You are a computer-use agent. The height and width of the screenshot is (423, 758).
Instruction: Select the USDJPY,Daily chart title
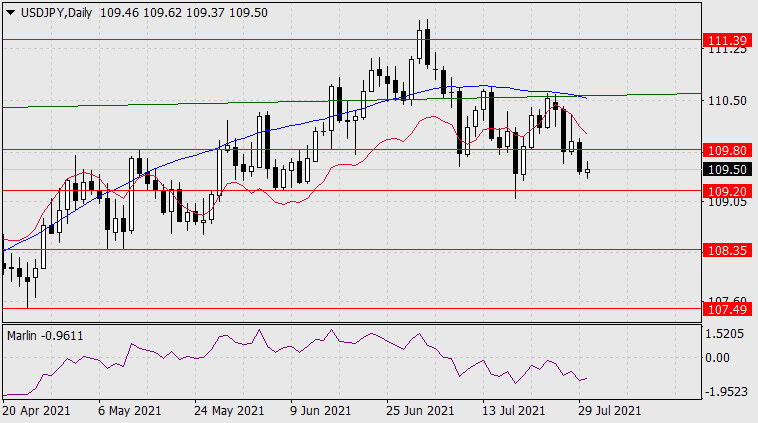(57, 13)
